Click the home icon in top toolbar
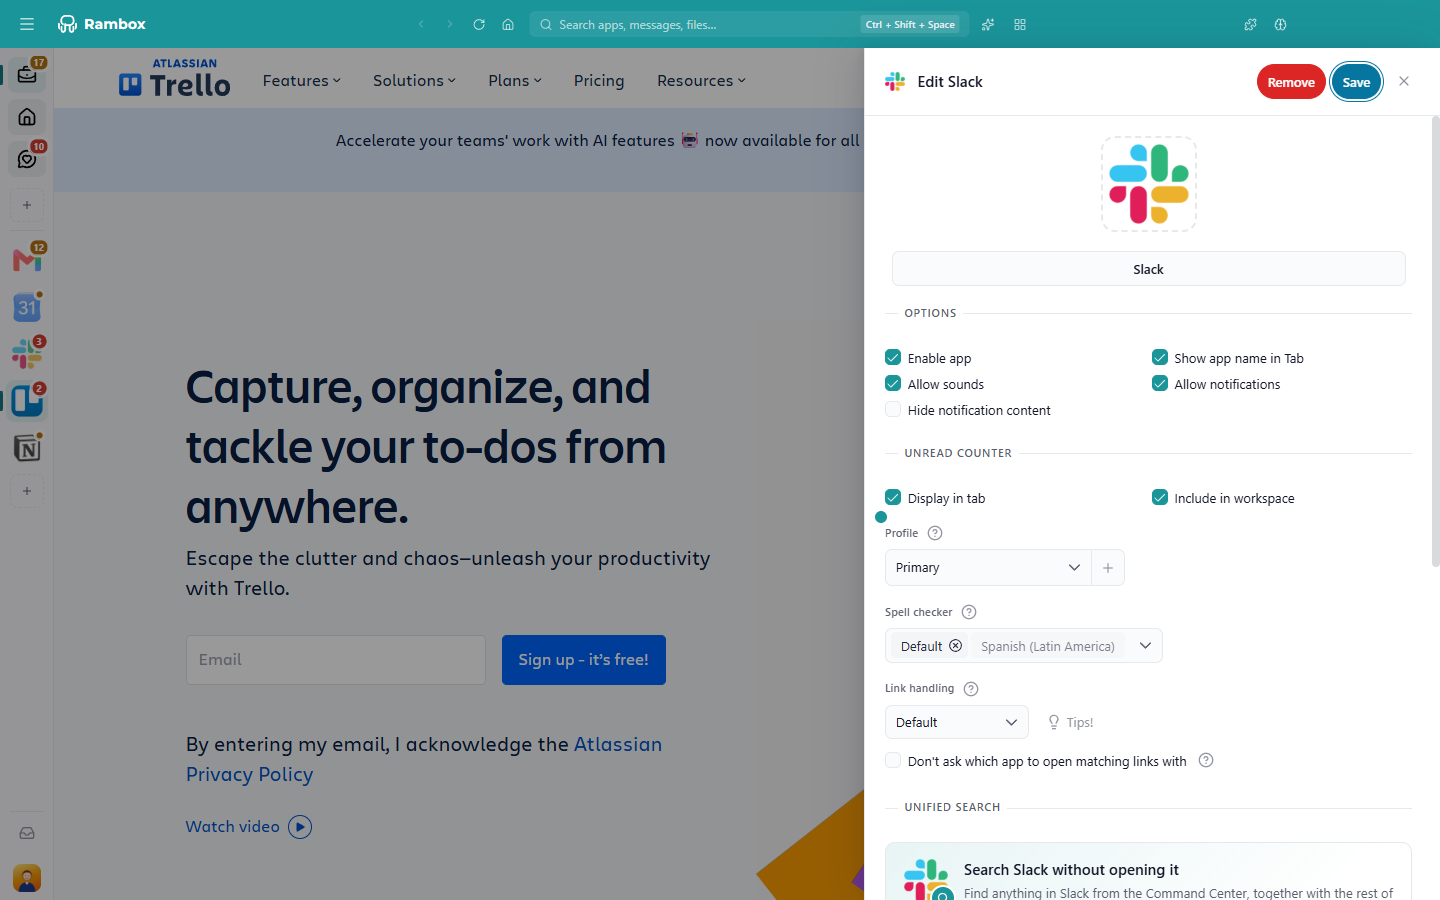 click(x=508, y=24)
